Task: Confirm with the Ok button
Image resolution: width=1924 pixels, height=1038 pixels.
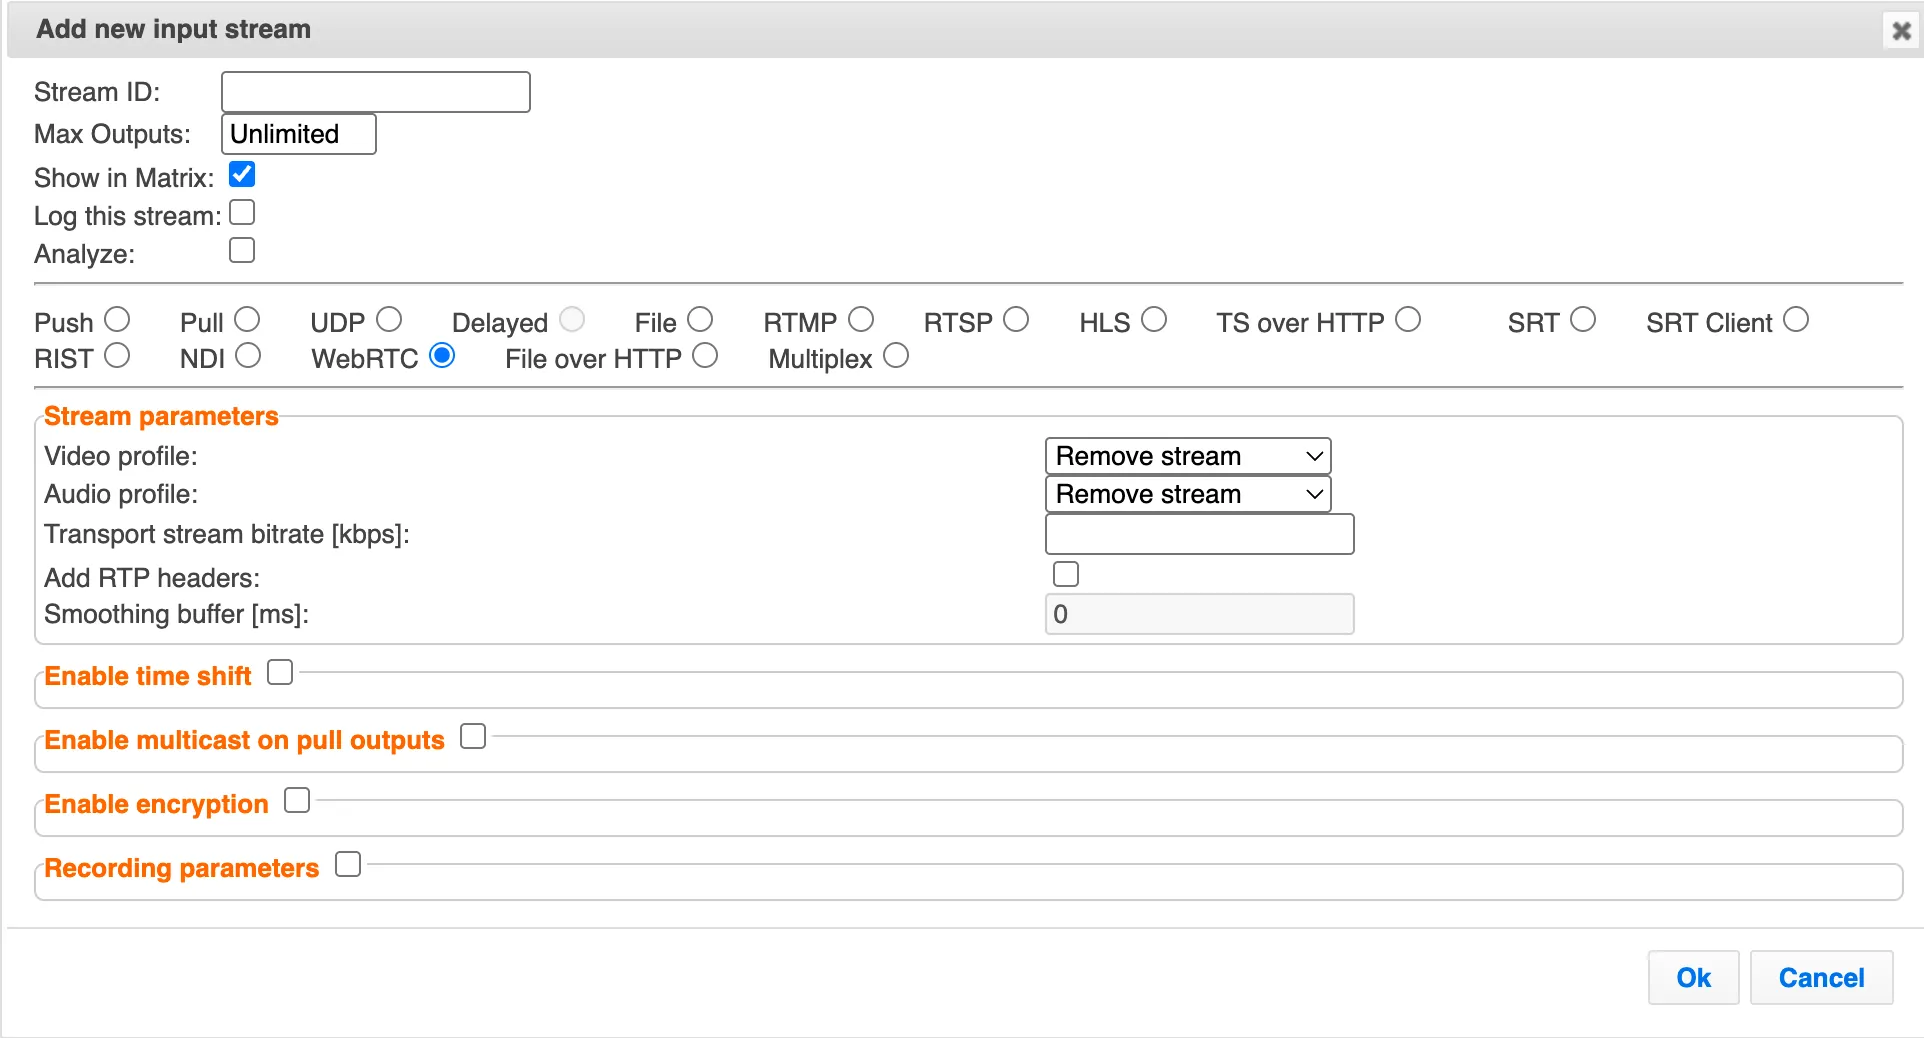Action: (1694, 977)
